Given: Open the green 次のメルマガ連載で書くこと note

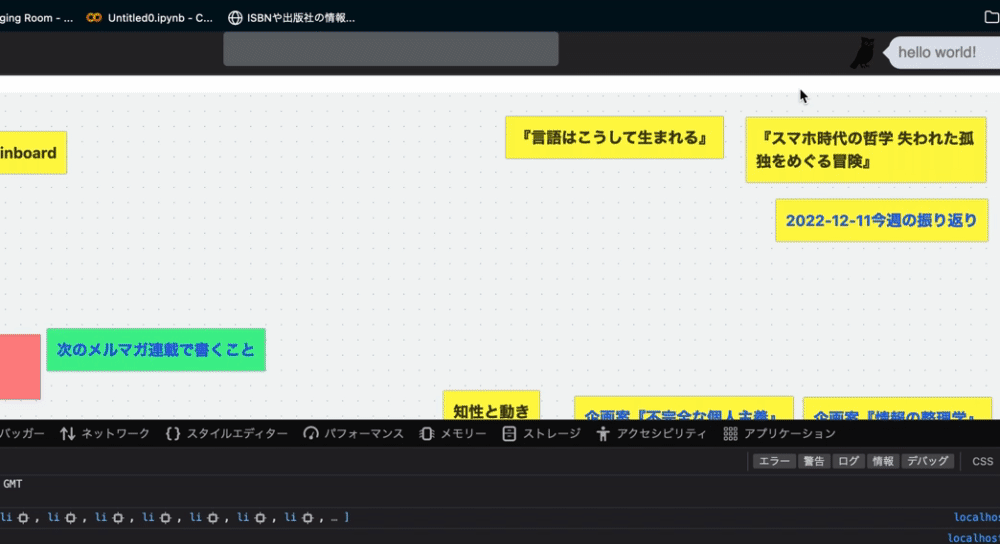Looking at the screenshot, I should (156, 349).
